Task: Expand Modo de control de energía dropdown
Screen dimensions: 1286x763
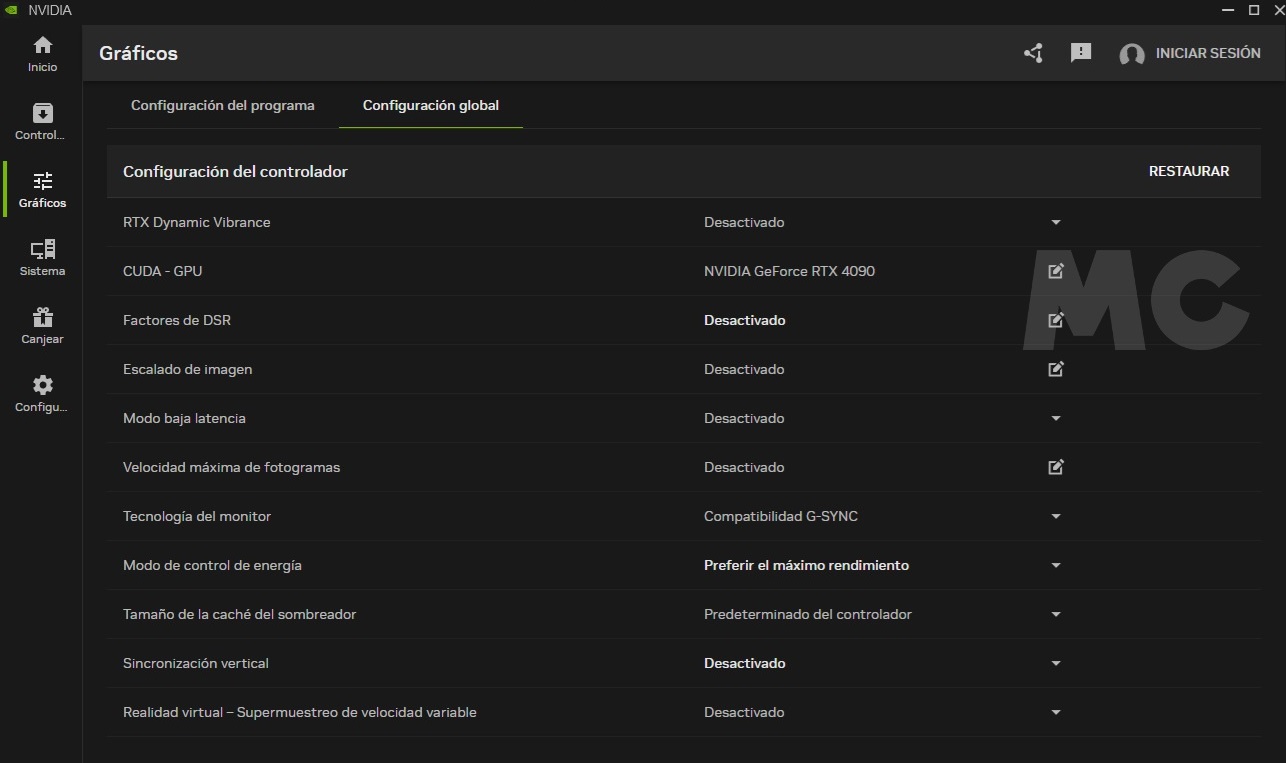Action: click(x=1056, y=565)
